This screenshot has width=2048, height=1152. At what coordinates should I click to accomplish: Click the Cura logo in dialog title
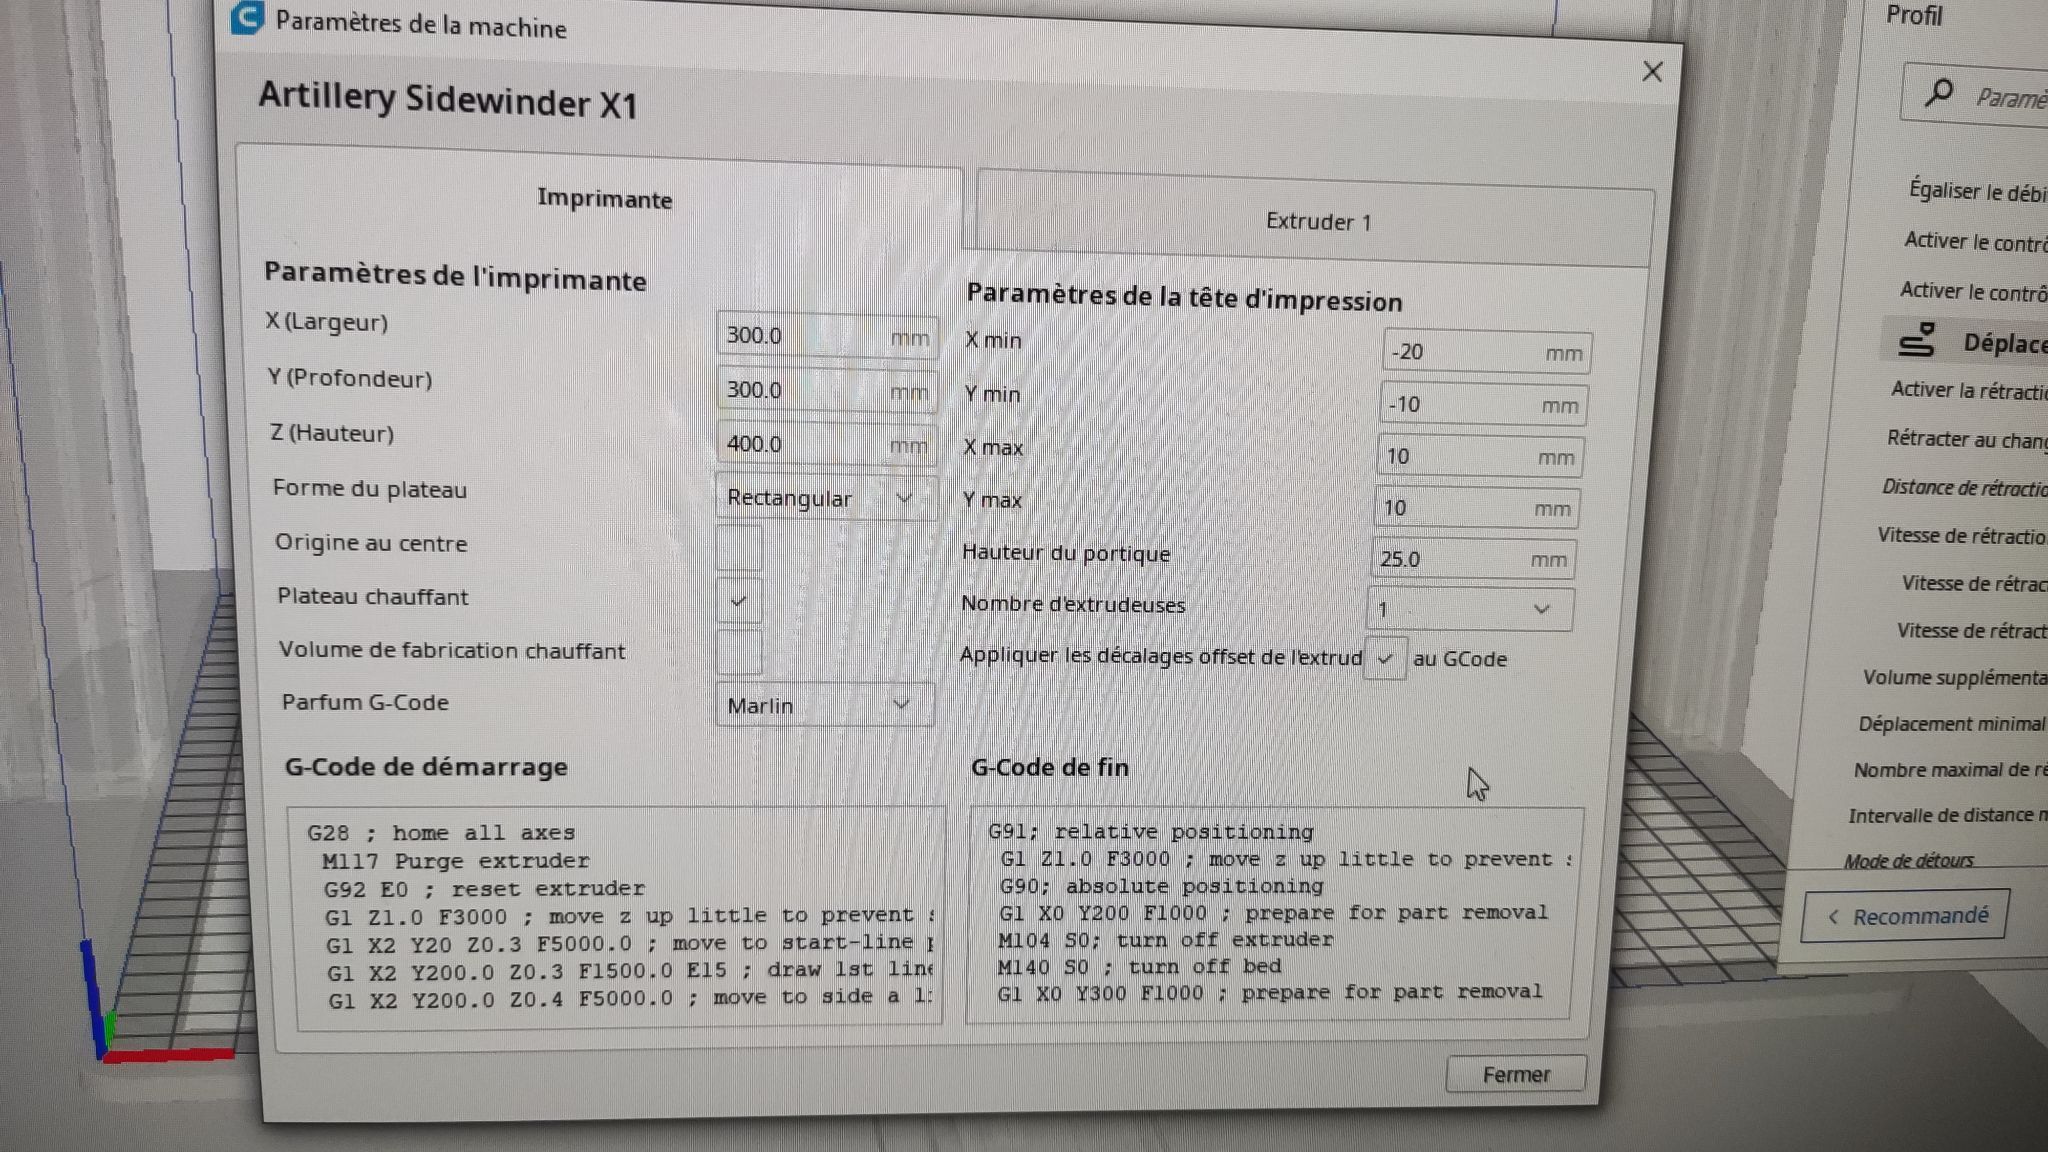click(246, 17)
